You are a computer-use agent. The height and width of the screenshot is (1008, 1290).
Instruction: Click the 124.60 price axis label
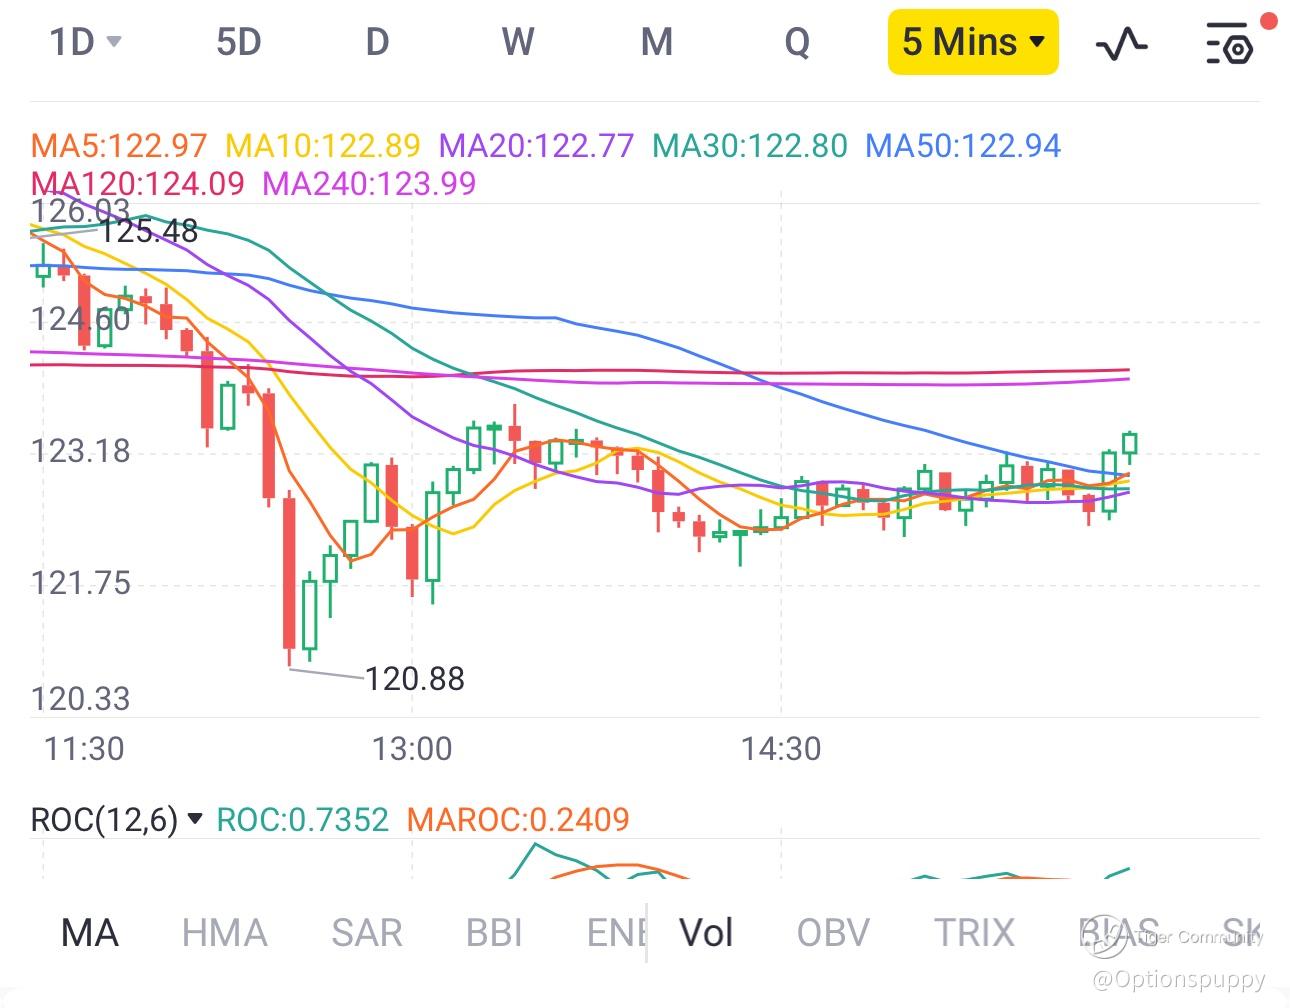80,320
